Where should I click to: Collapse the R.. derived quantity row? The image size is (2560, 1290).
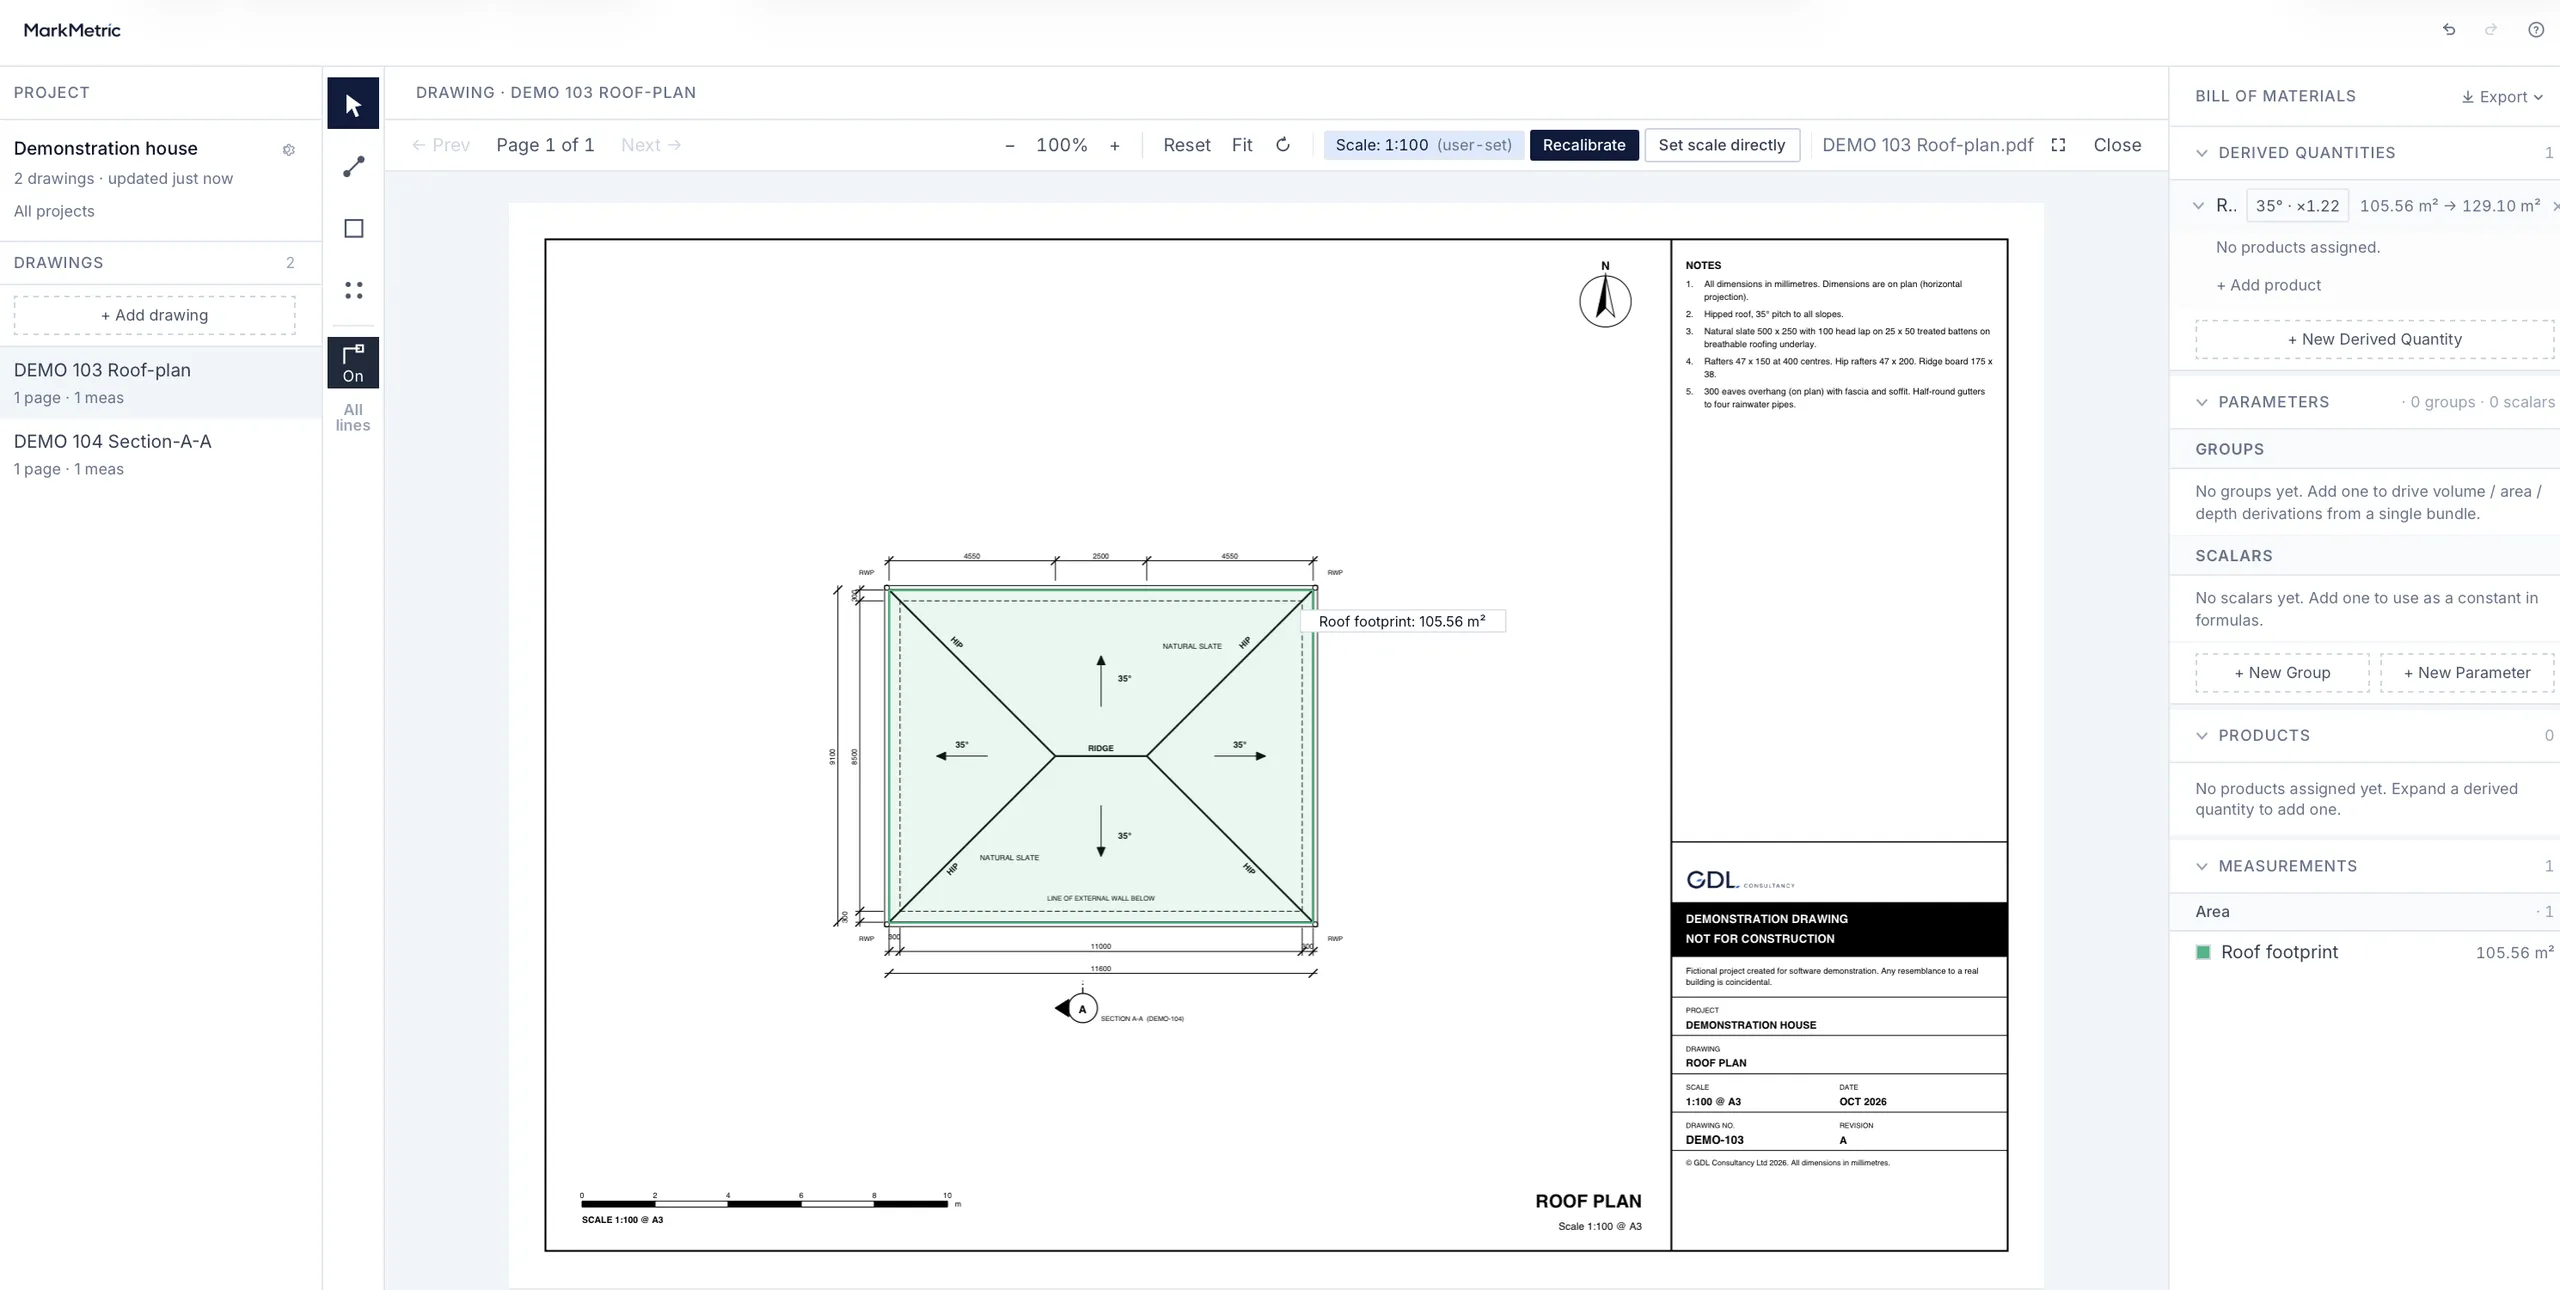[x=2198, y=206]
